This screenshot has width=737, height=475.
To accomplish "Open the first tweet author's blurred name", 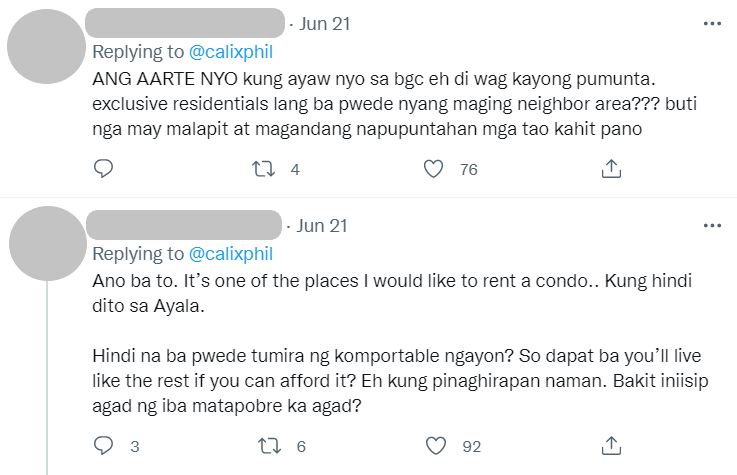I will (185, 23).
